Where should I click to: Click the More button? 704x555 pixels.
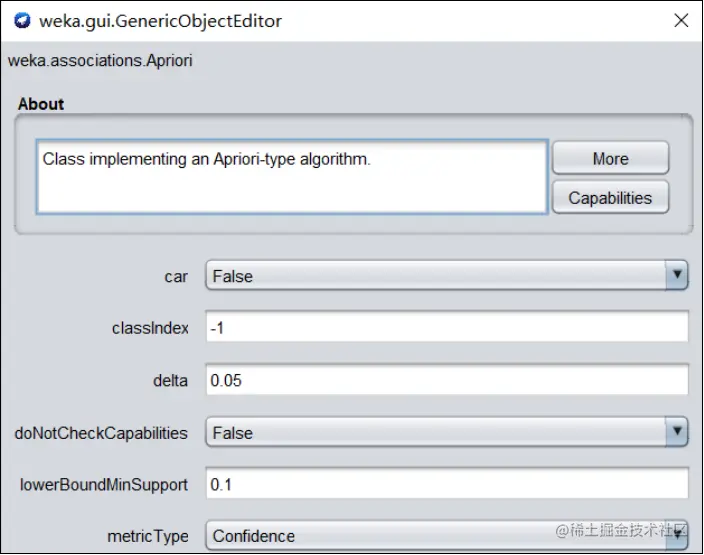(610, 158)
